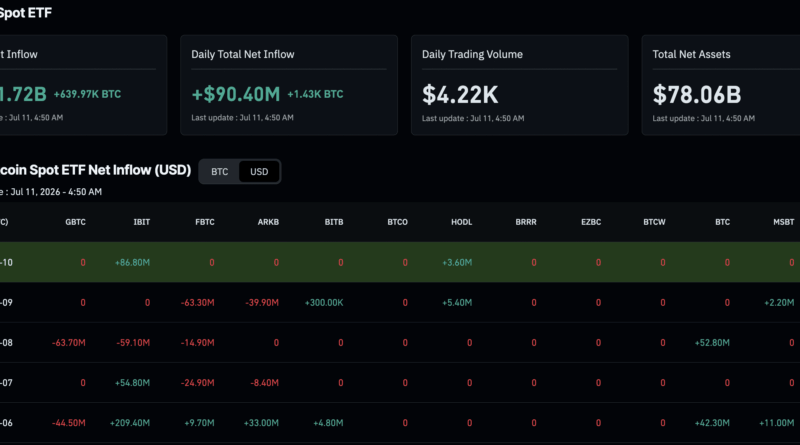Image resolution: width=800 pixels, height=445 pixels.
Task: Click the BITB column header
Action: (334, 222)
